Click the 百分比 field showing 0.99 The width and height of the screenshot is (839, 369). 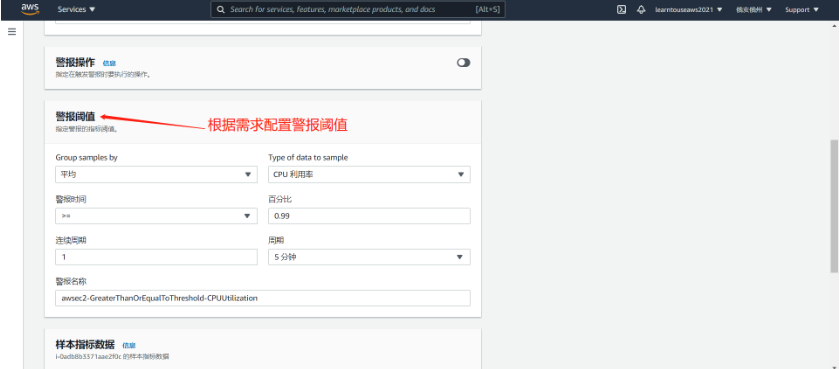369,216
